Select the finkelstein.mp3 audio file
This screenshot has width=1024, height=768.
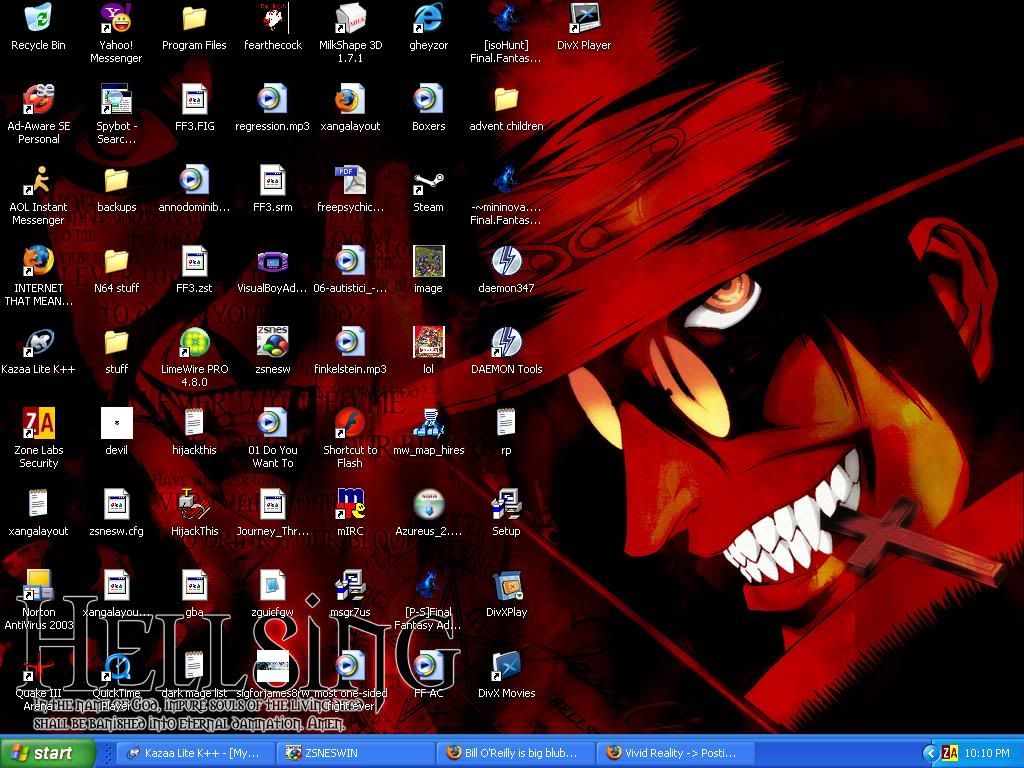click(x=350, y=343)
